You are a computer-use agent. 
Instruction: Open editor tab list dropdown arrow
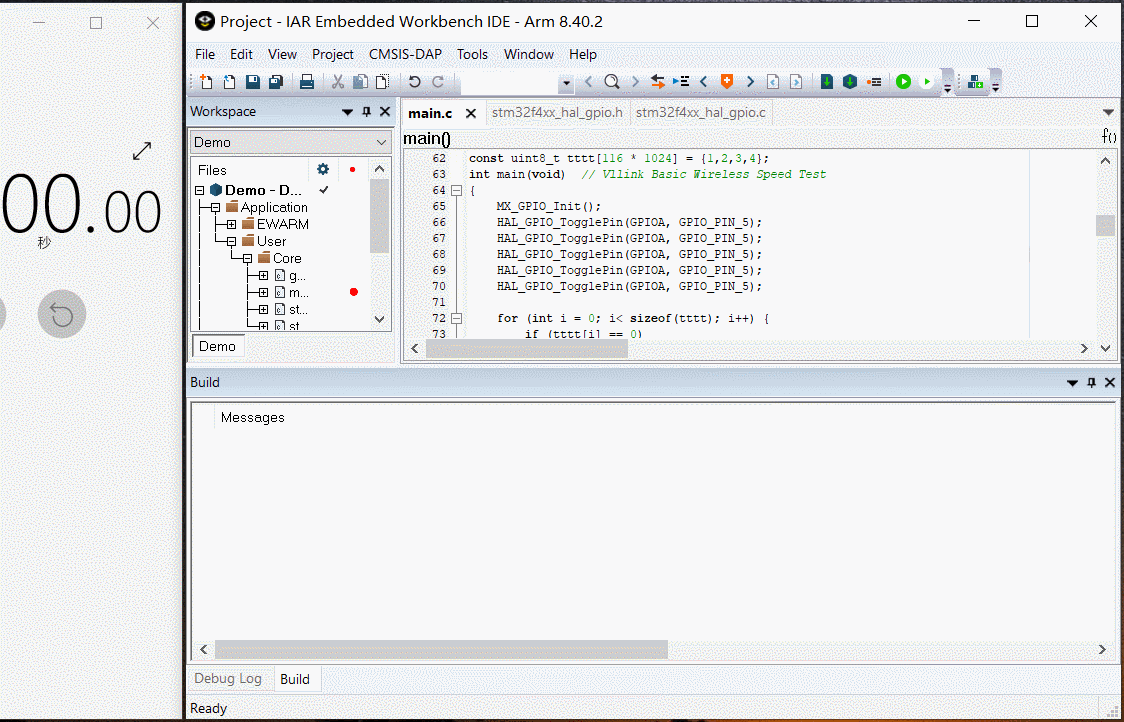pos(1108,113)
